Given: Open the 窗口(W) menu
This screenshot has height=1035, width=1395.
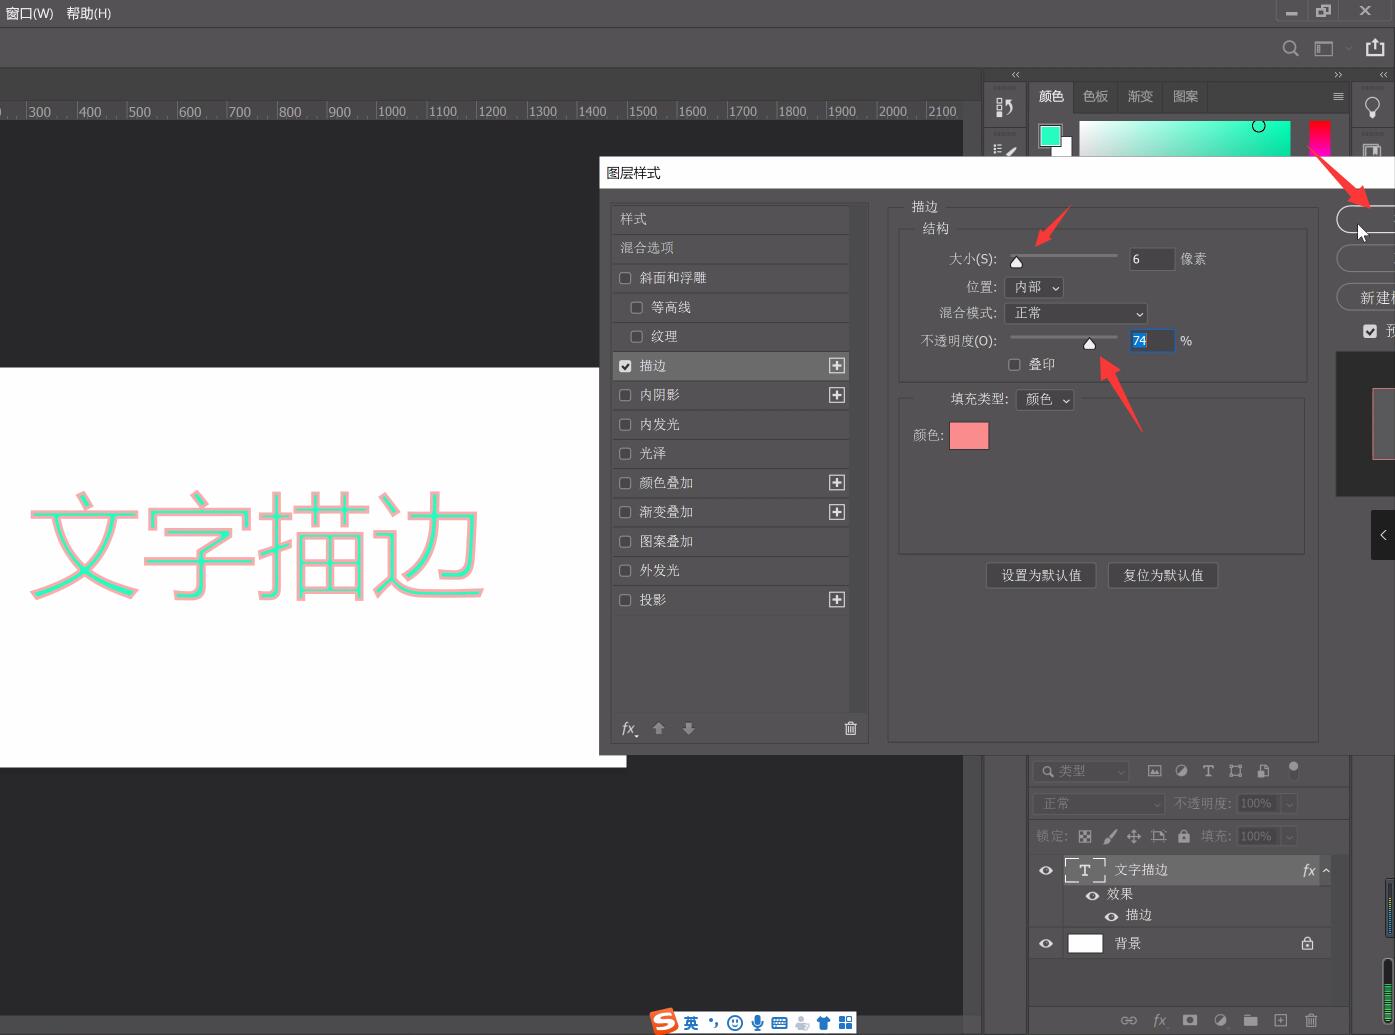Looking at the screenshot, I should pyautogui.click(x=29, y=13).
